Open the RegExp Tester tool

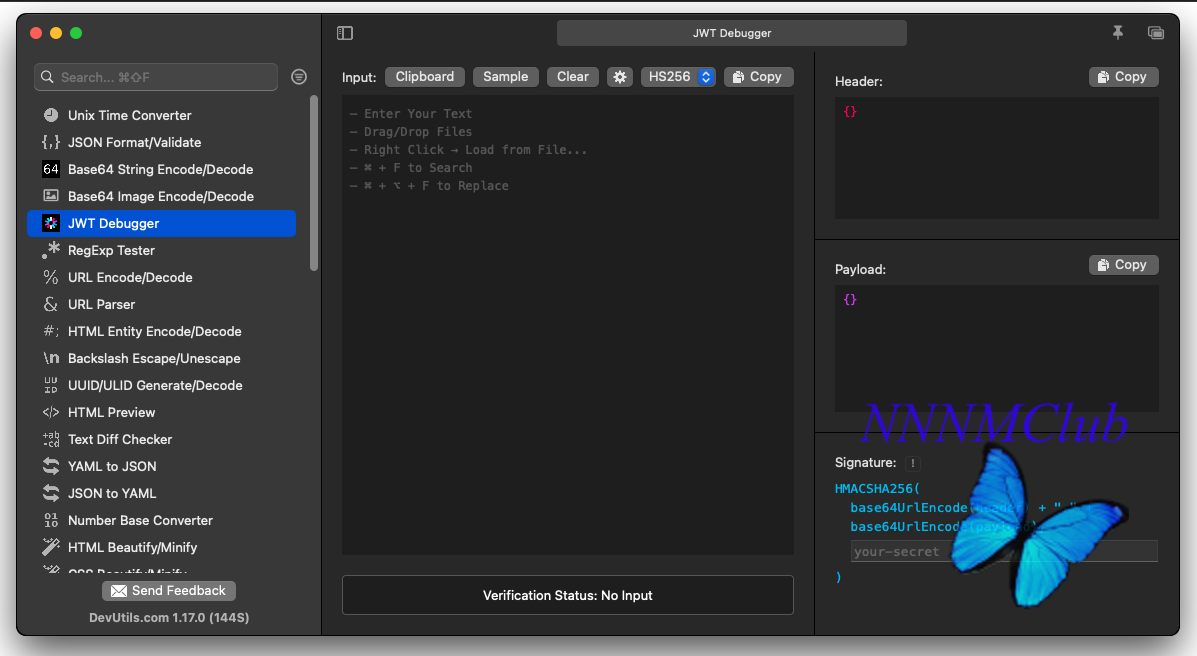coord(111,250)
